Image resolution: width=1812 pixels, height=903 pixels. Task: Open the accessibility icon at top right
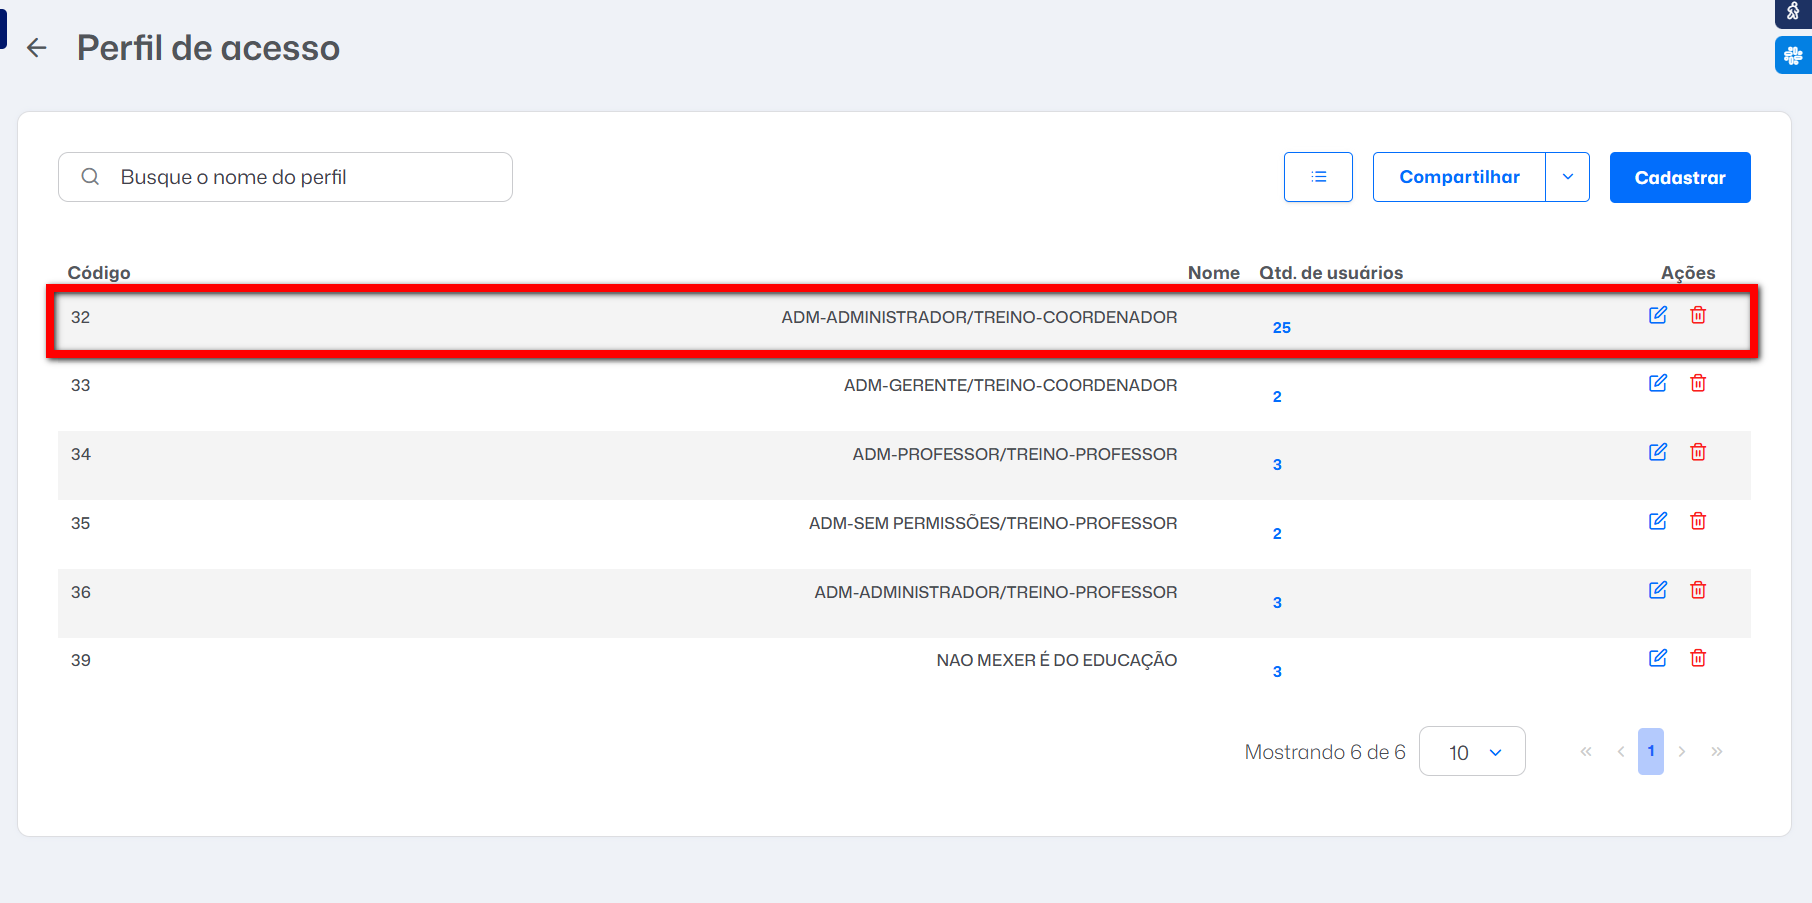pyautogui.click(x=1794, y=12)
